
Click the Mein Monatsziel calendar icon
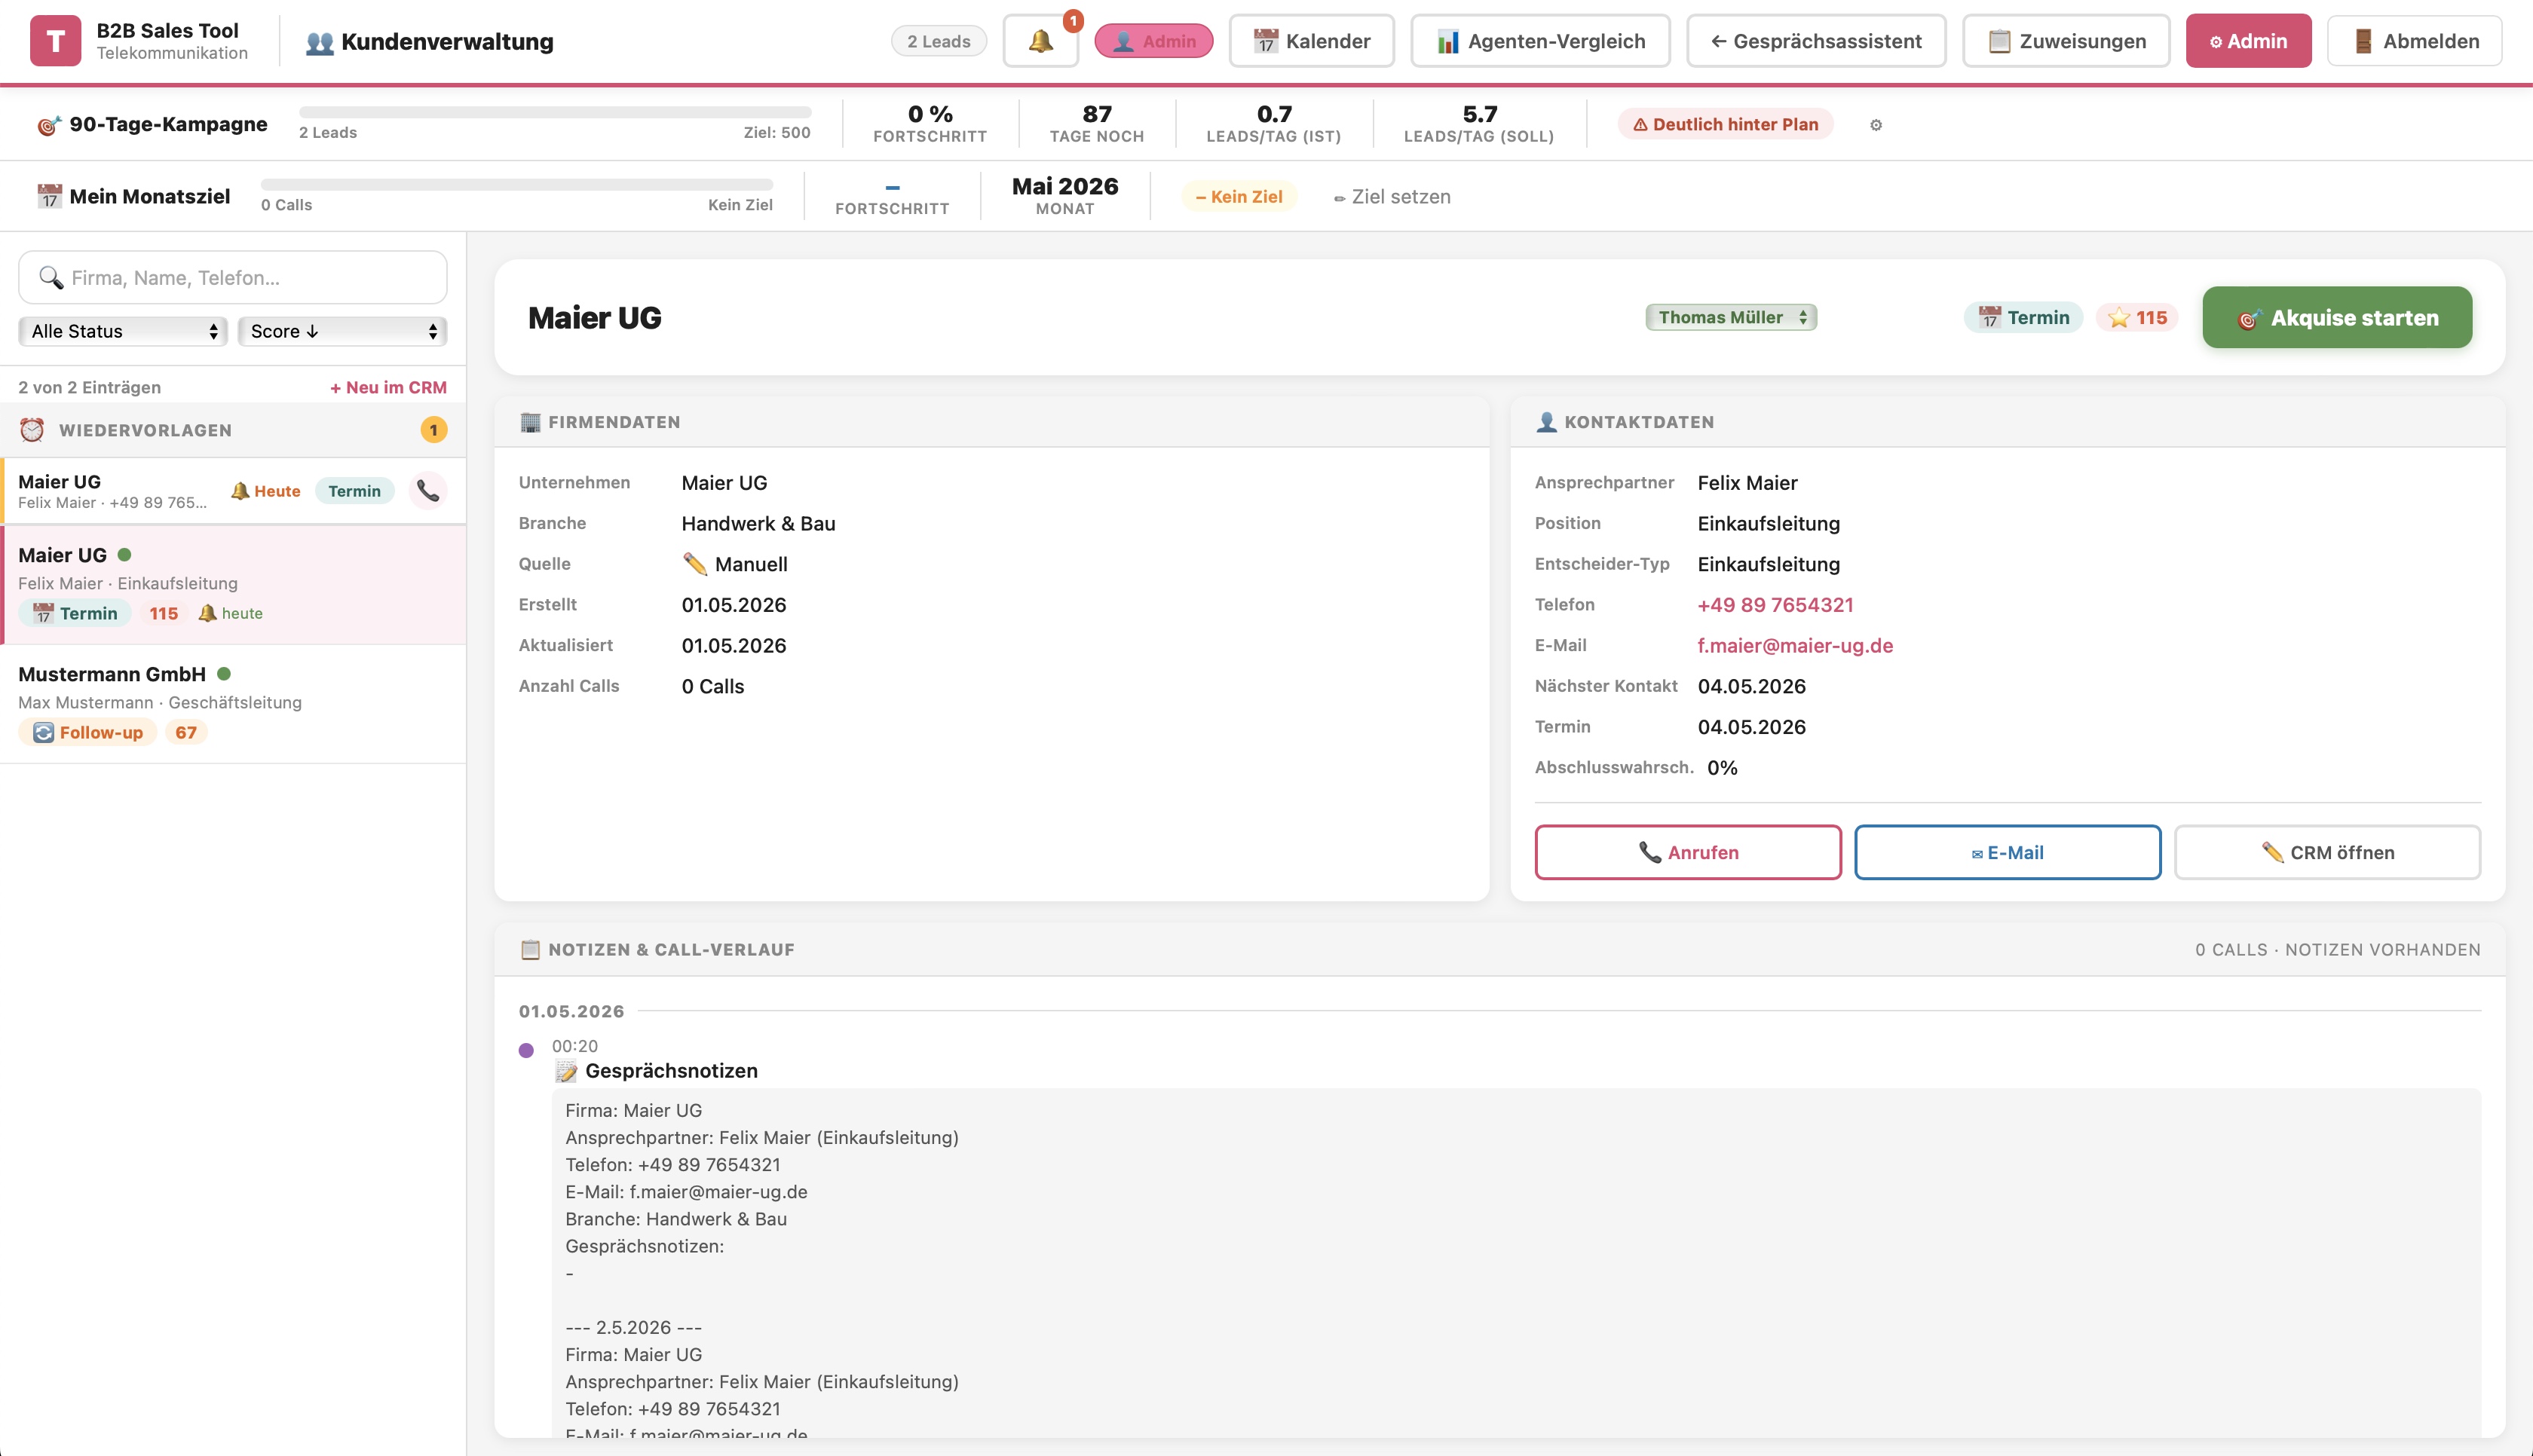coord(49,197)
